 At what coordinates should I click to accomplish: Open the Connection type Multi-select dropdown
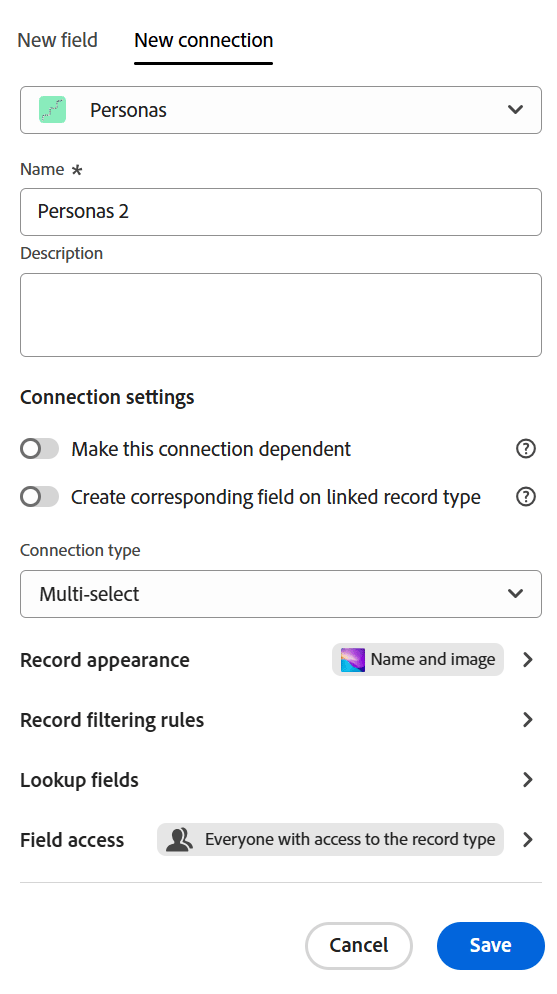coord(281,594)
